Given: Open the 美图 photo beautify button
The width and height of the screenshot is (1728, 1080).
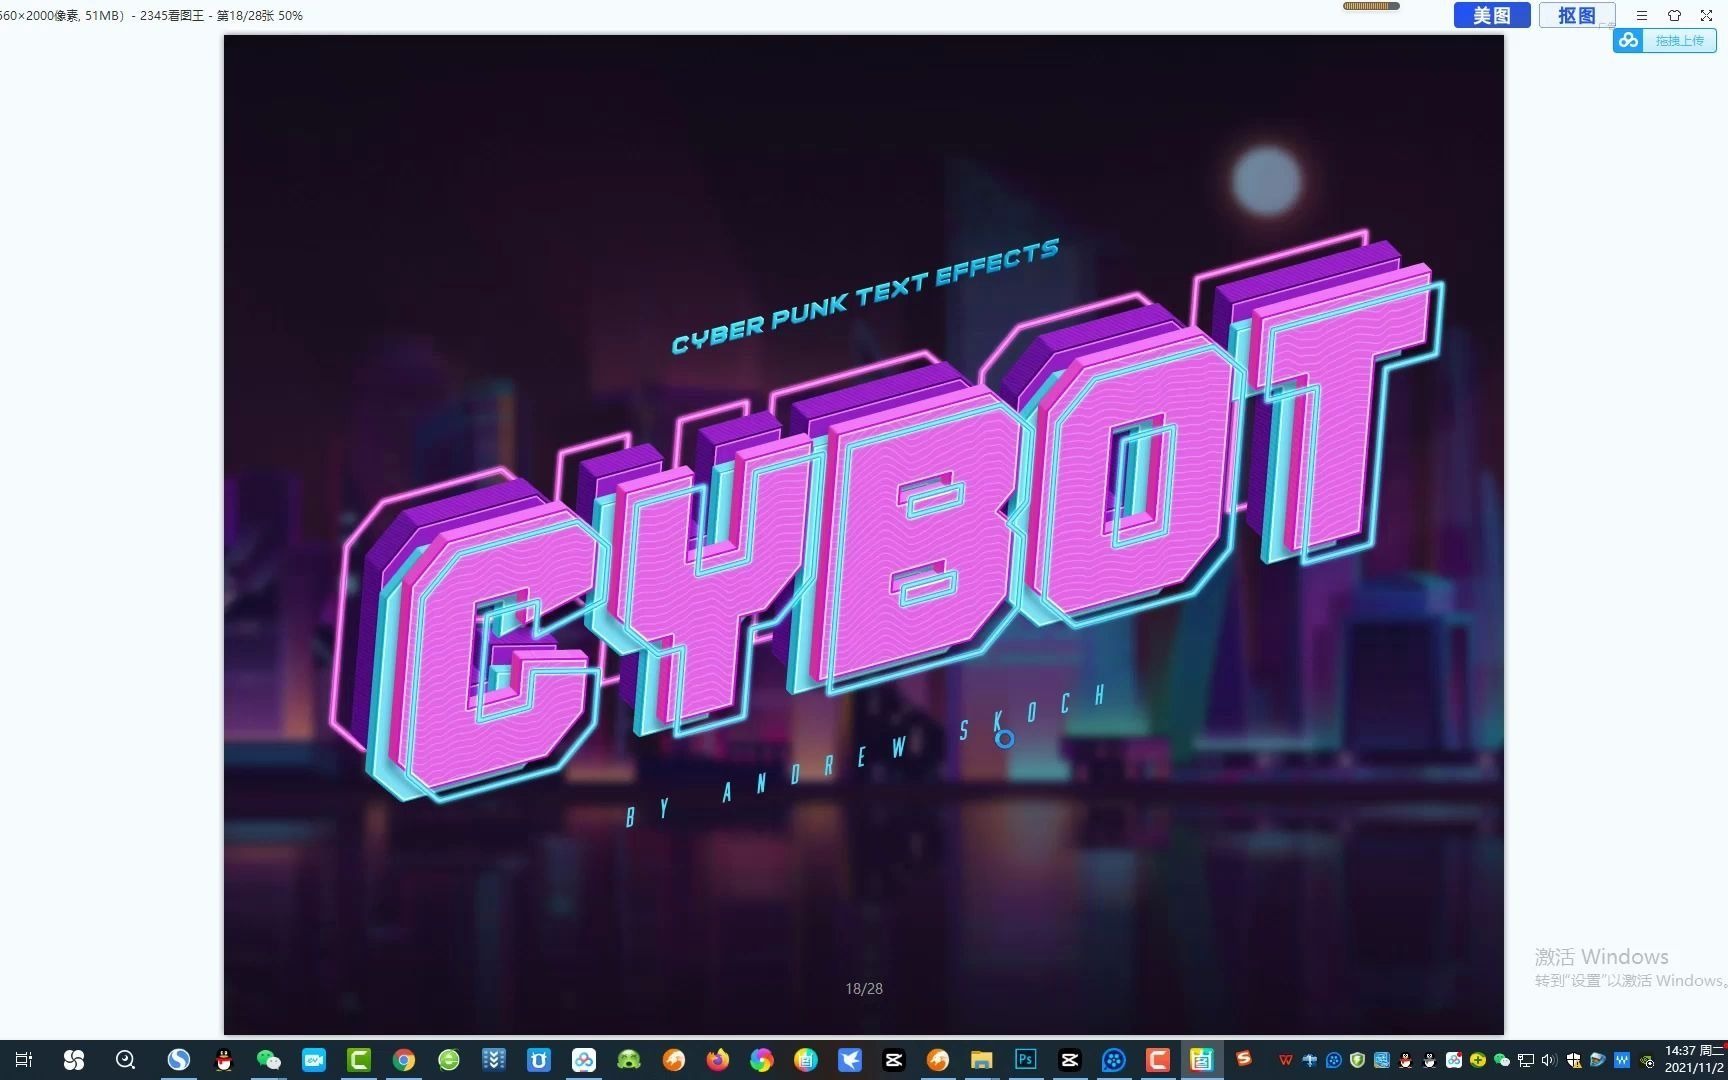Looking at the screenshot, I should pos(1491,15).
